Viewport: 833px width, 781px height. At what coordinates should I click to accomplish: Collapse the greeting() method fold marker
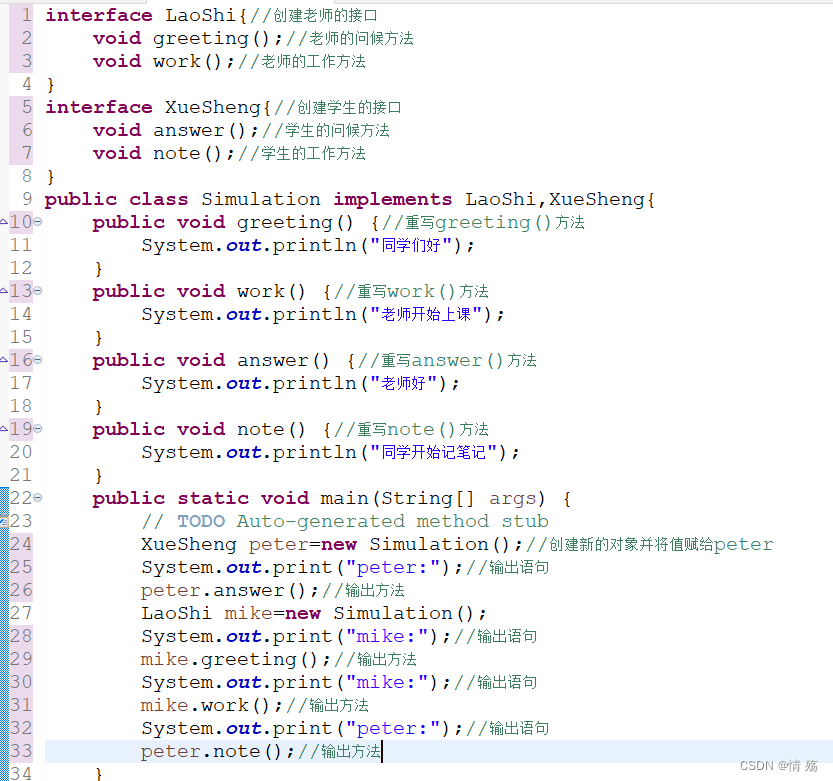tap(36, 221)
